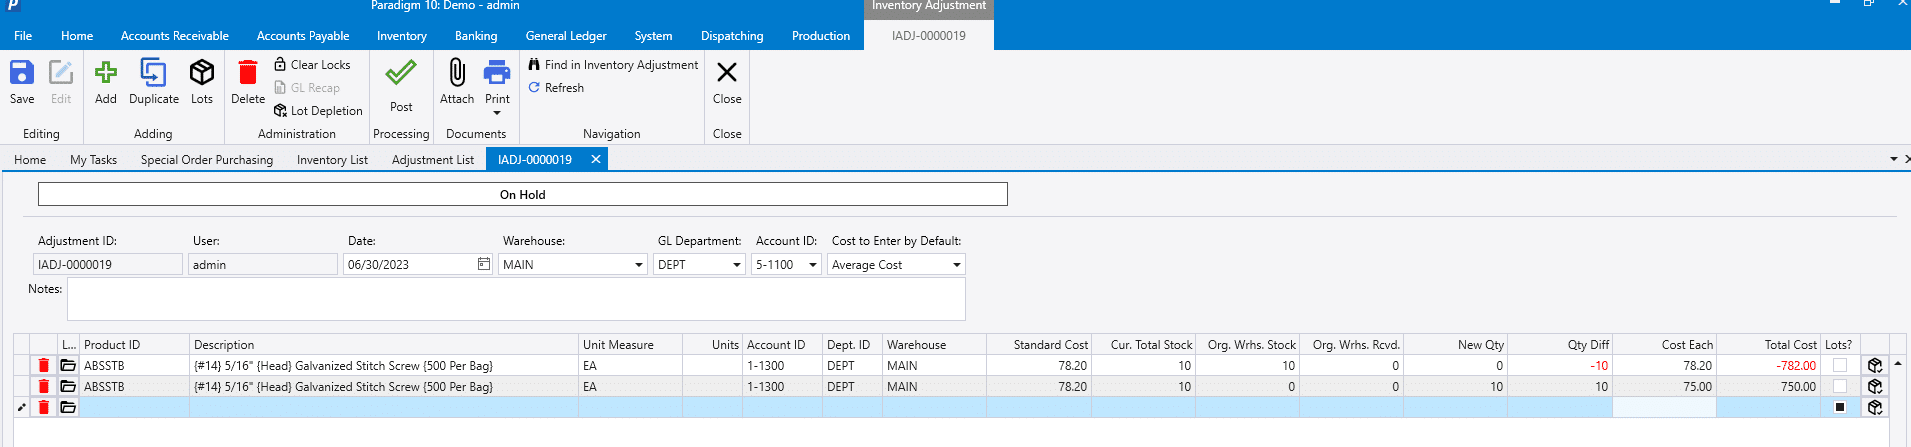Click the Duplicate icon
Screen dimensions: 1911x447
click(153, 74)
